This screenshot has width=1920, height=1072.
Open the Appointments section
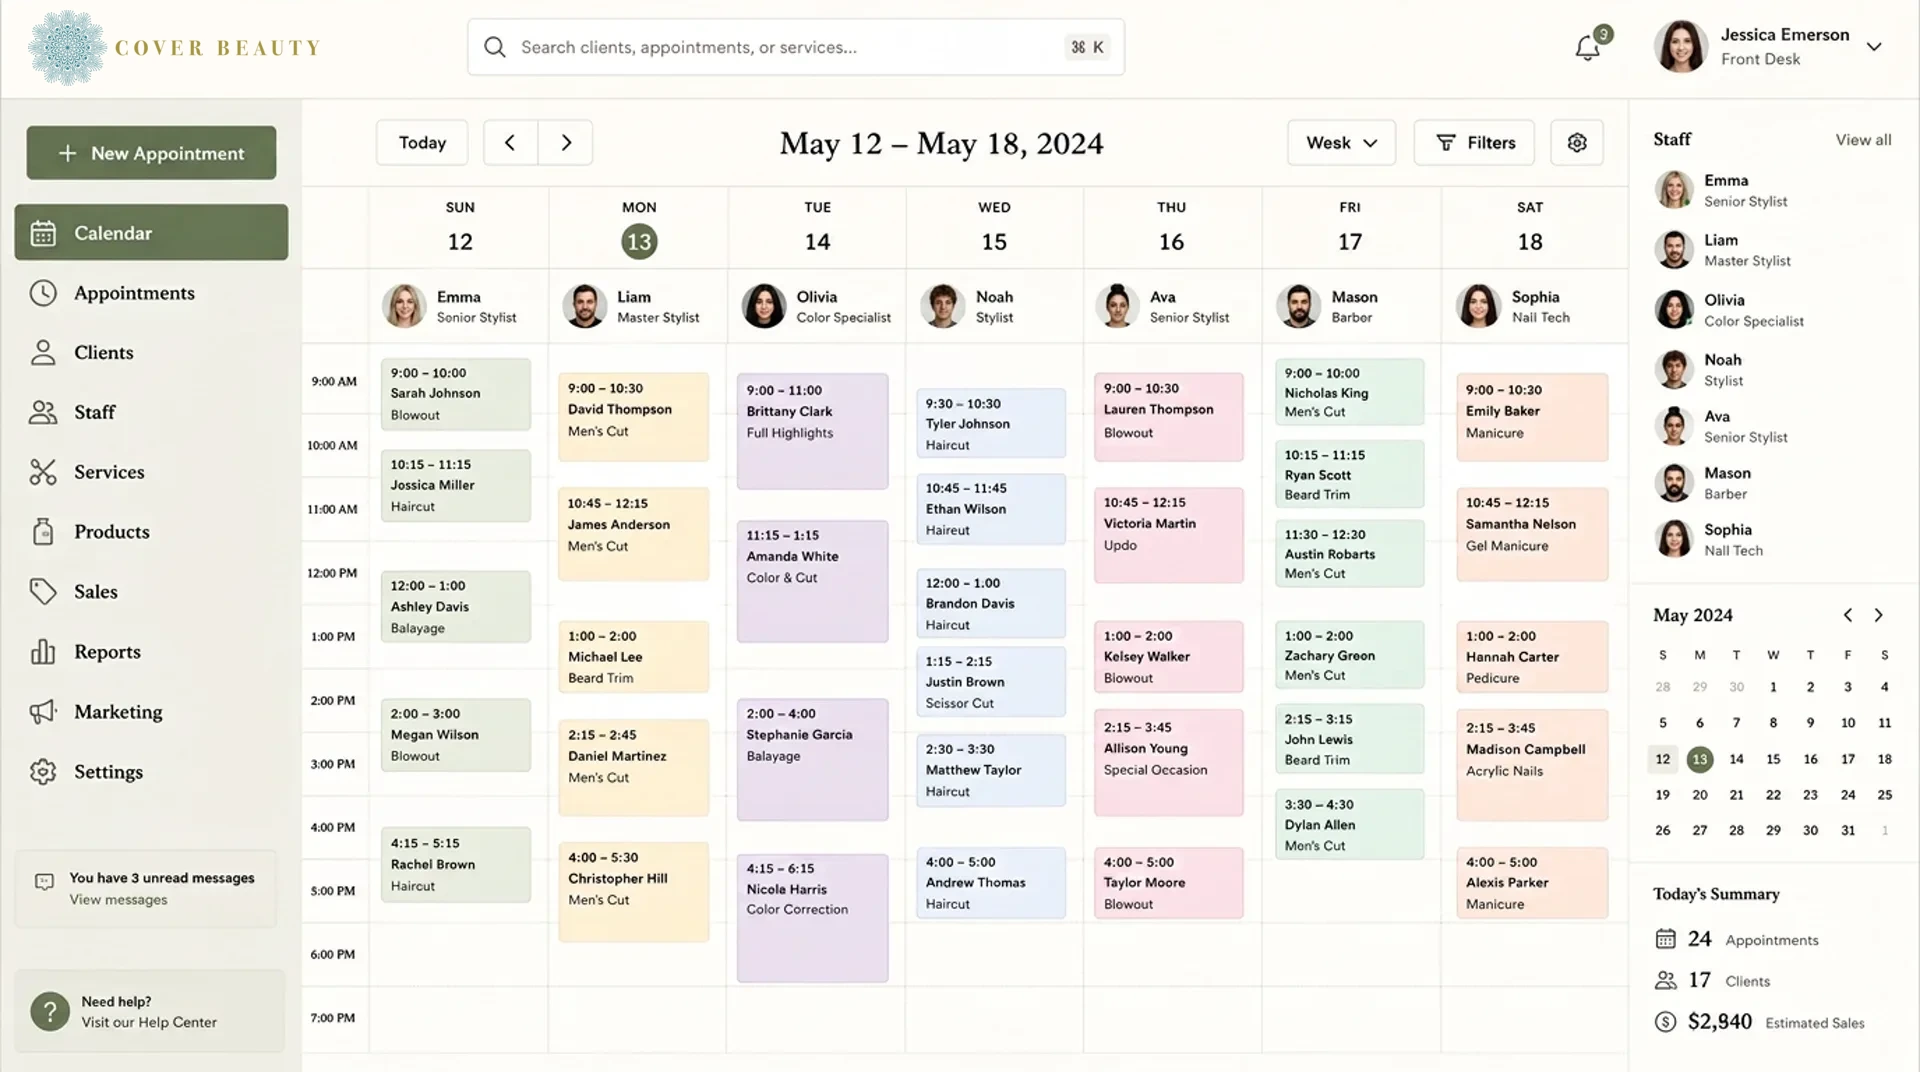coord(151,293)
